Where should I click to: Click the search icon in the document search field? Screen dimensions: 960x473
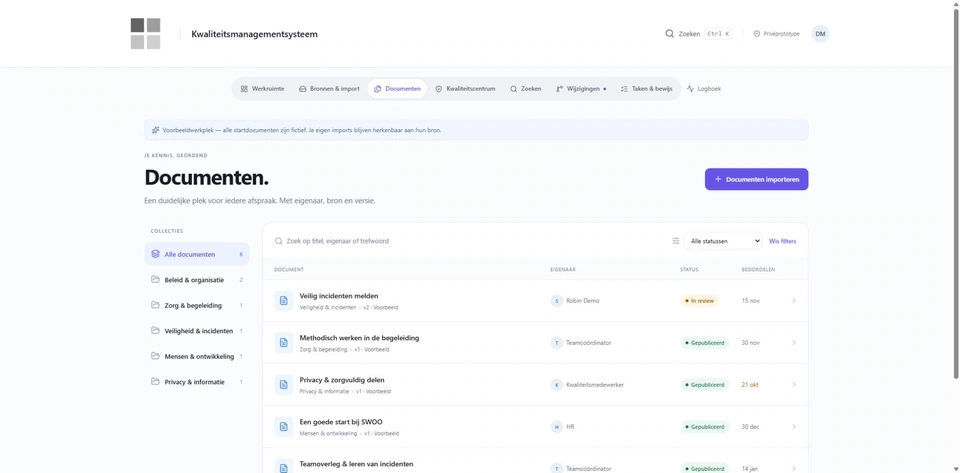coord(279,241)
